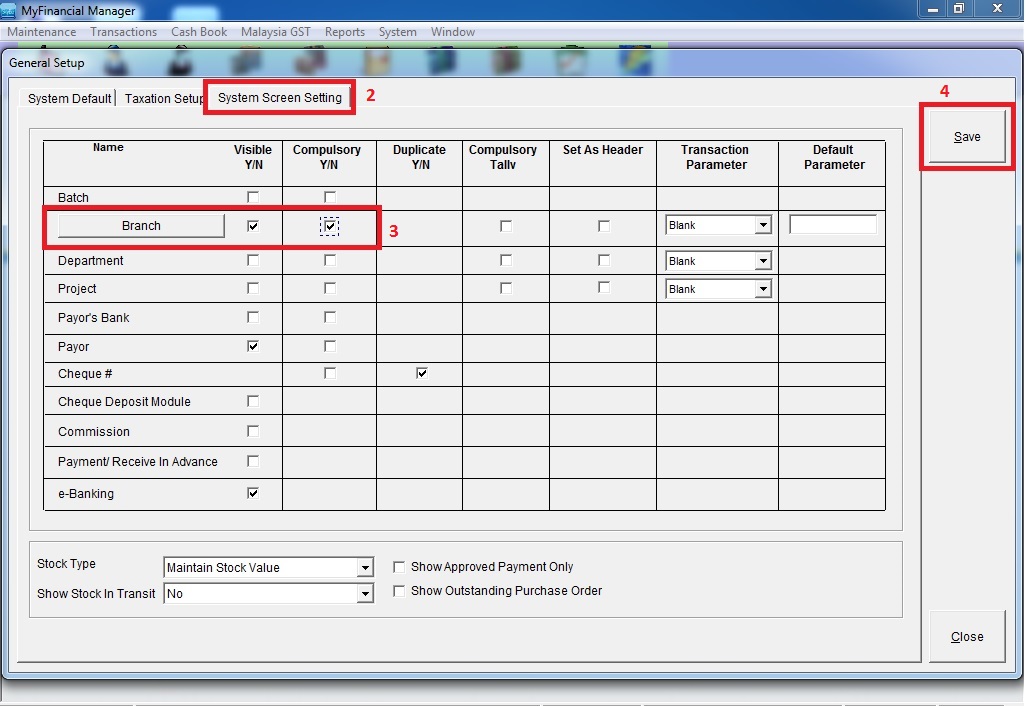Expand the Branch Transaction Parameter dropdown

(x=763, y=226)
